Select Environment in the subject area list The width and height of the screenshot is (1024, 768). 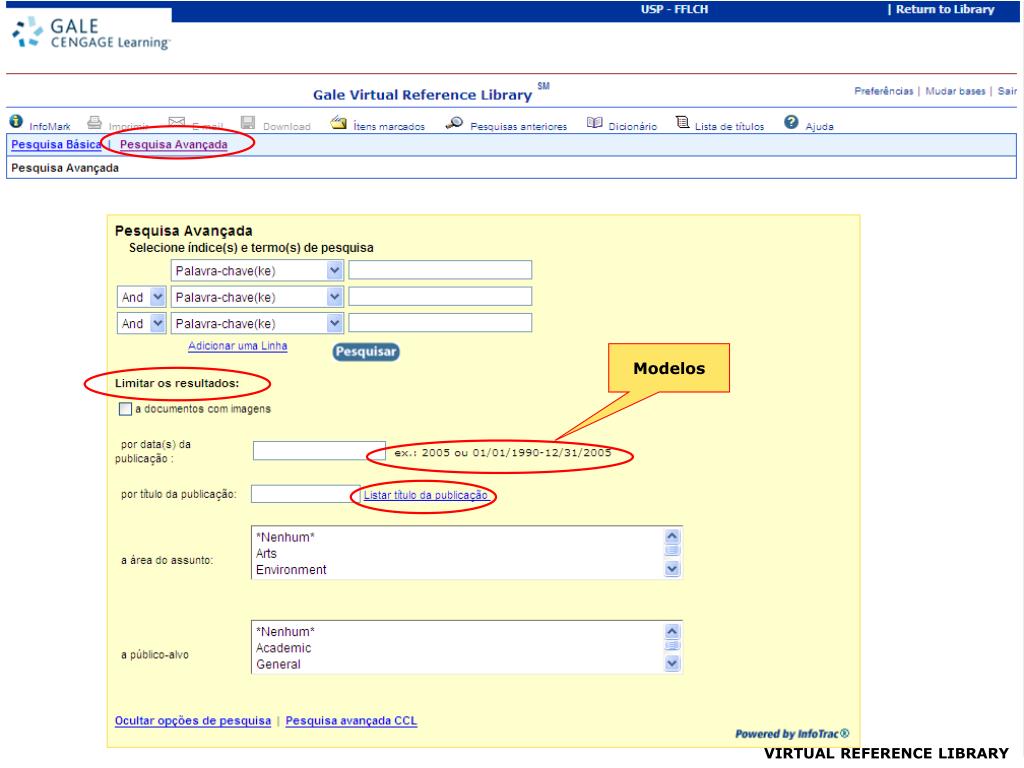291,570
